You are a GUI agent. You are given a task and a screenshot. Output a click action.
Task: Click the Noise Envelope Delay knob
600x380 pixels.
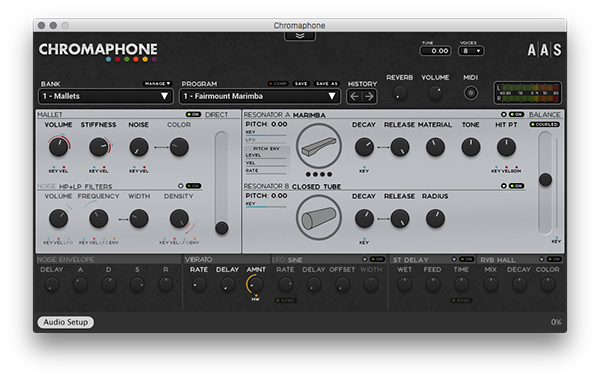coord(52,284)
